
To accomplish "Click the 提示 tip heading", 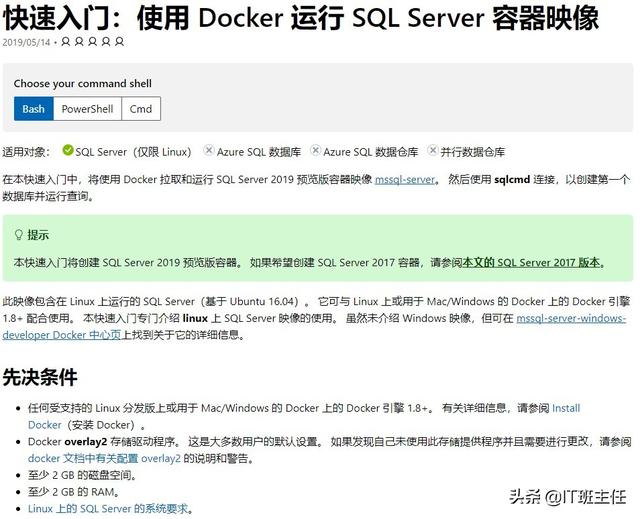I will coord(38,235).
